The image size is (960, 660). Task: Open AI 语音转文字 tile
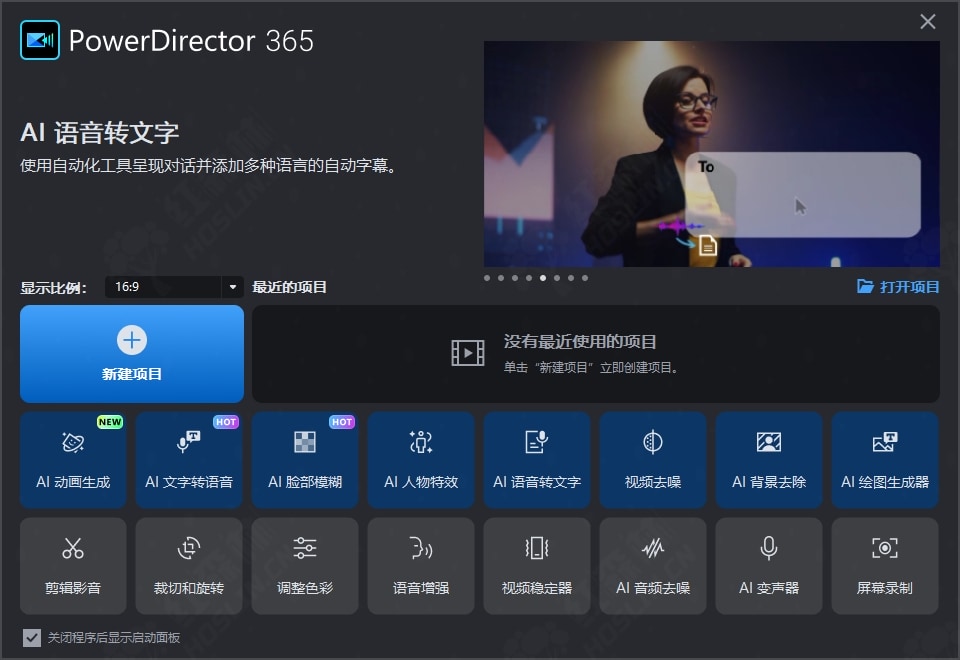(537, 460)
